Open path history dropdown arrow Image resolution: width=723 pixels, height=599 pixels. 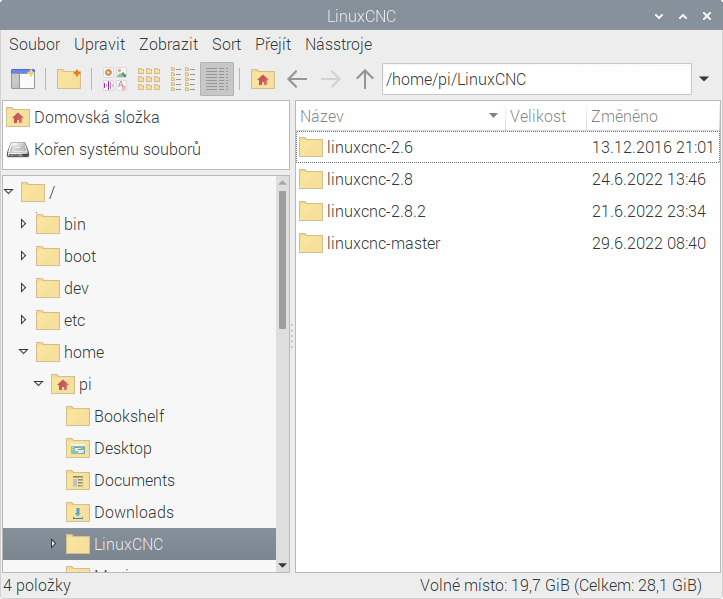pos(704,79)
